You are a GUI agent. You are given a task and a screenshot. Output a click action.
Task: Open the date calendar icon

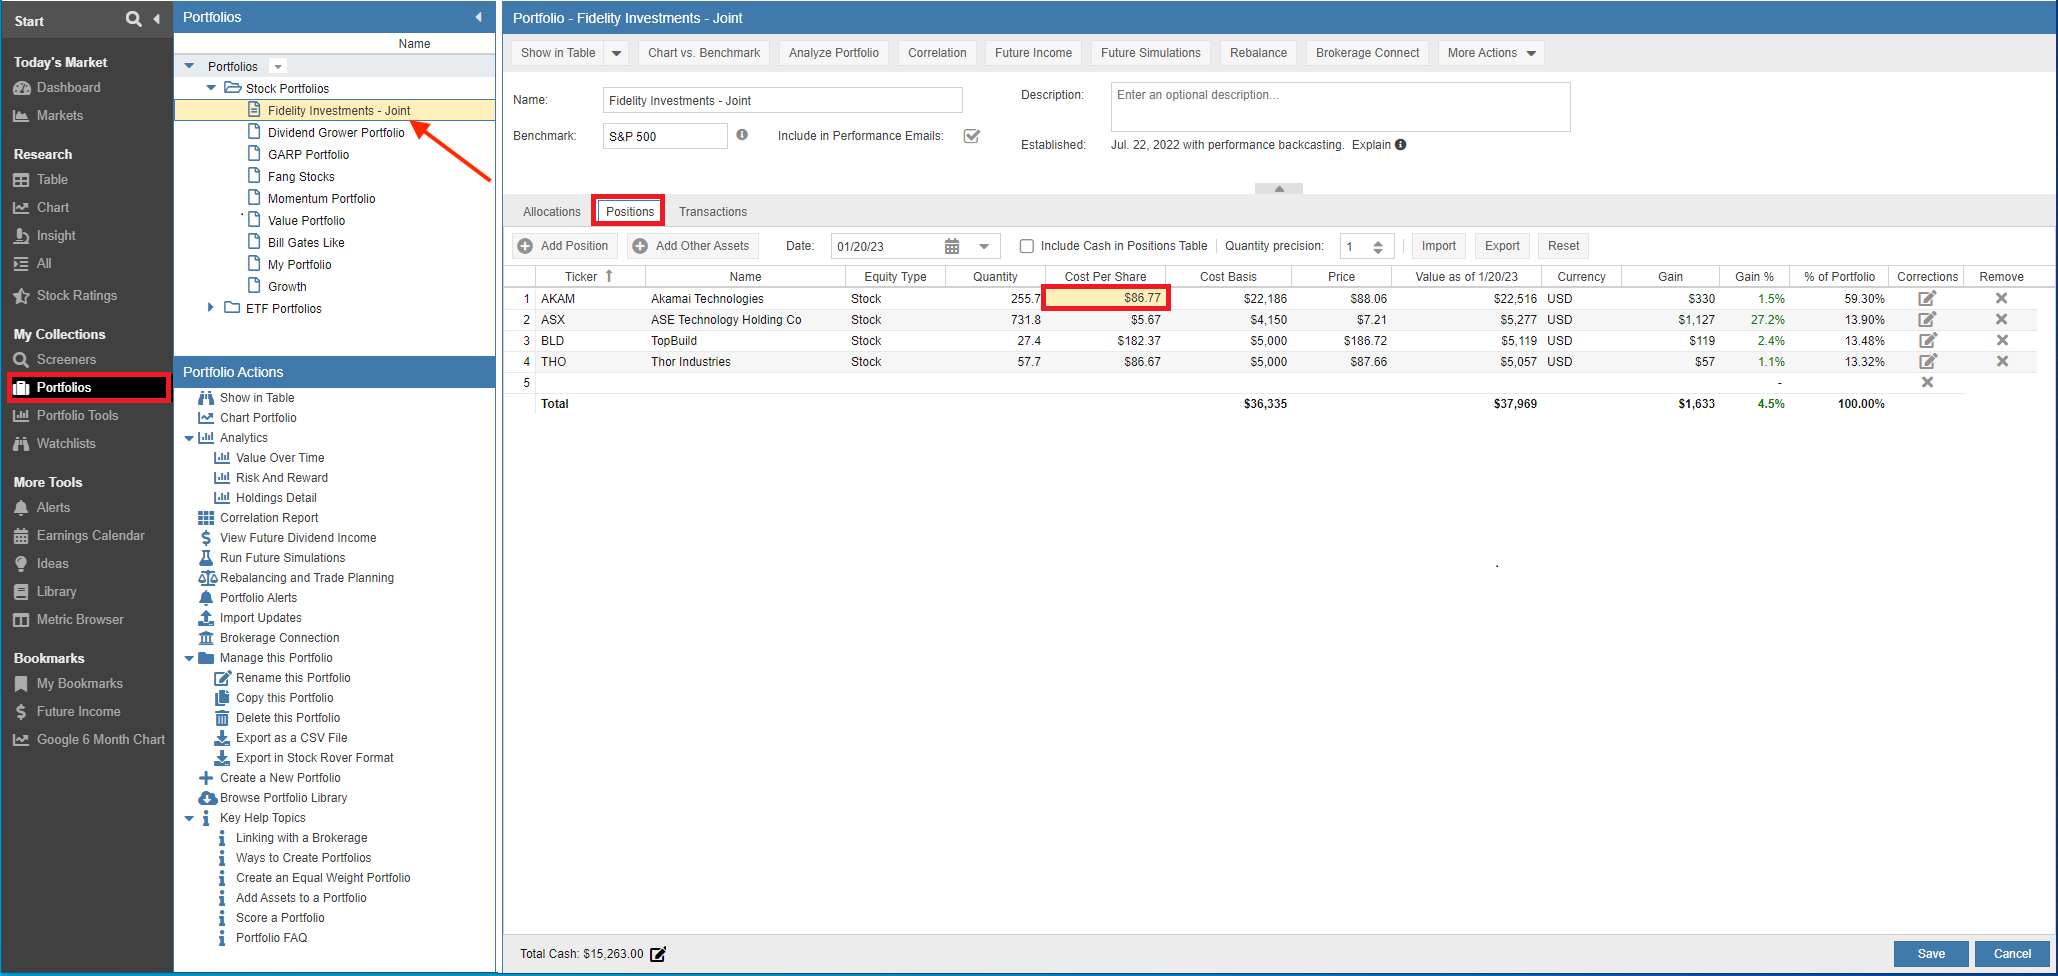(x=952, y=246)
